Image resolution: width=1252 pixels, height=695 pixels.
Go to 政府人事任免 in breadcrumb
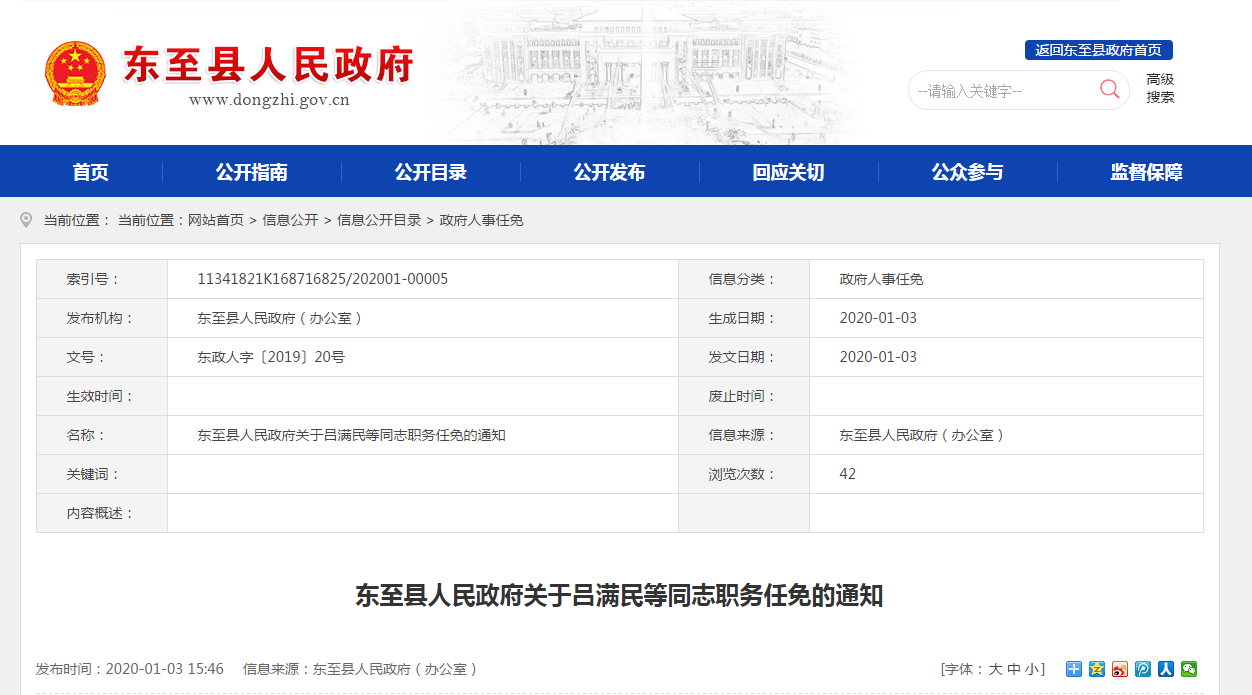pyautogui.click(x=482, y=220)
